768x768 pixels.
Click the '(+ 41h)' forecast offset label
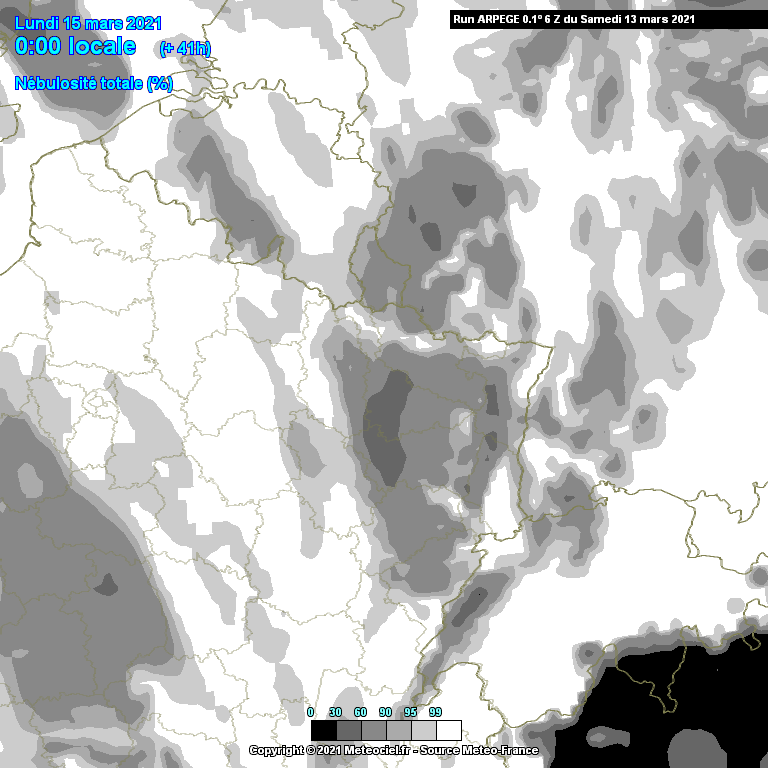(x=185, y=49)
